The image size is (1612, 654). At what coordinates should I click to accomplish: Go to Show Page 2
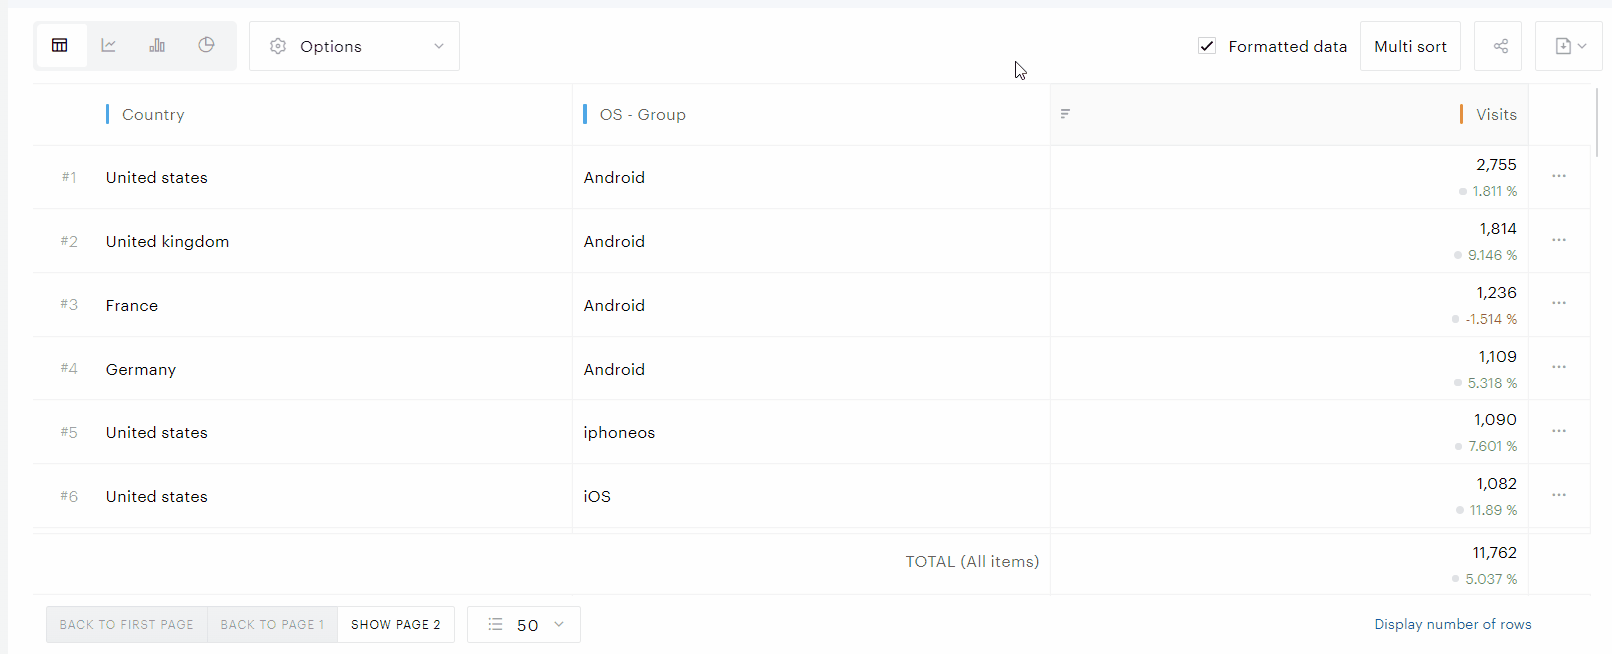tap(395, 625)
